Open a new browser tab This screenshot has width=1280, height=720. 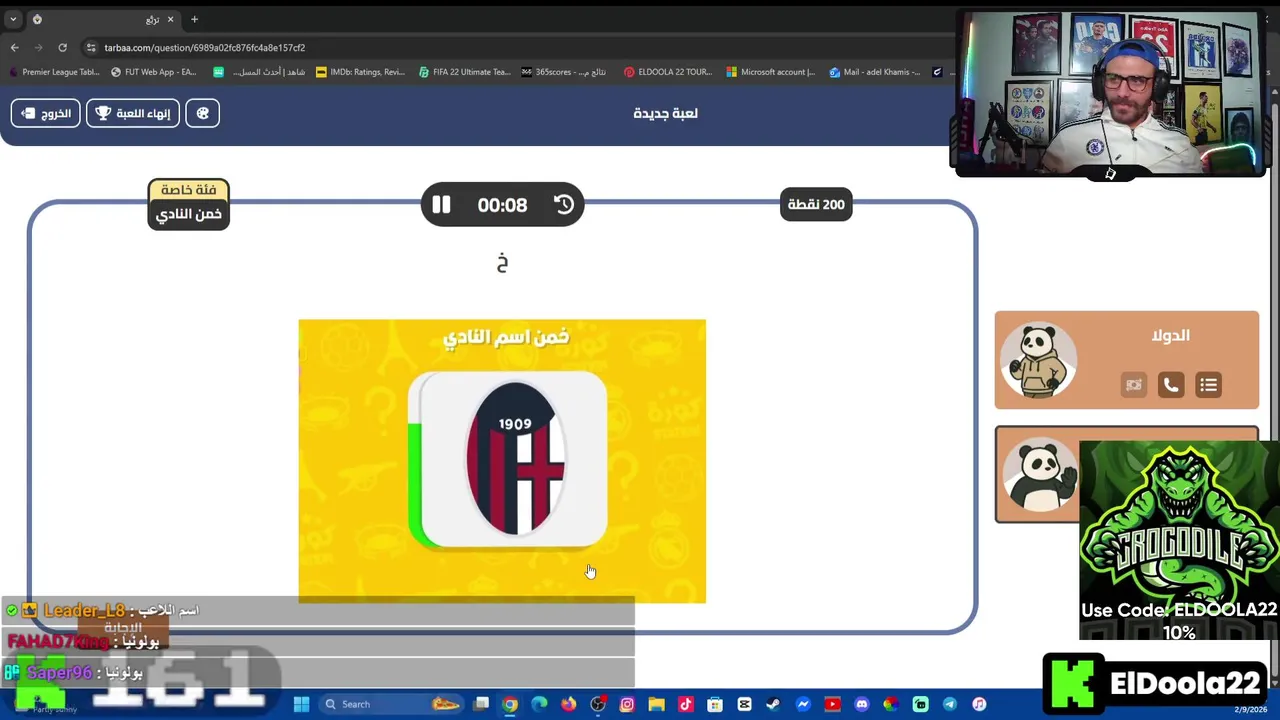pyautogui.click(x=194, y=19)
